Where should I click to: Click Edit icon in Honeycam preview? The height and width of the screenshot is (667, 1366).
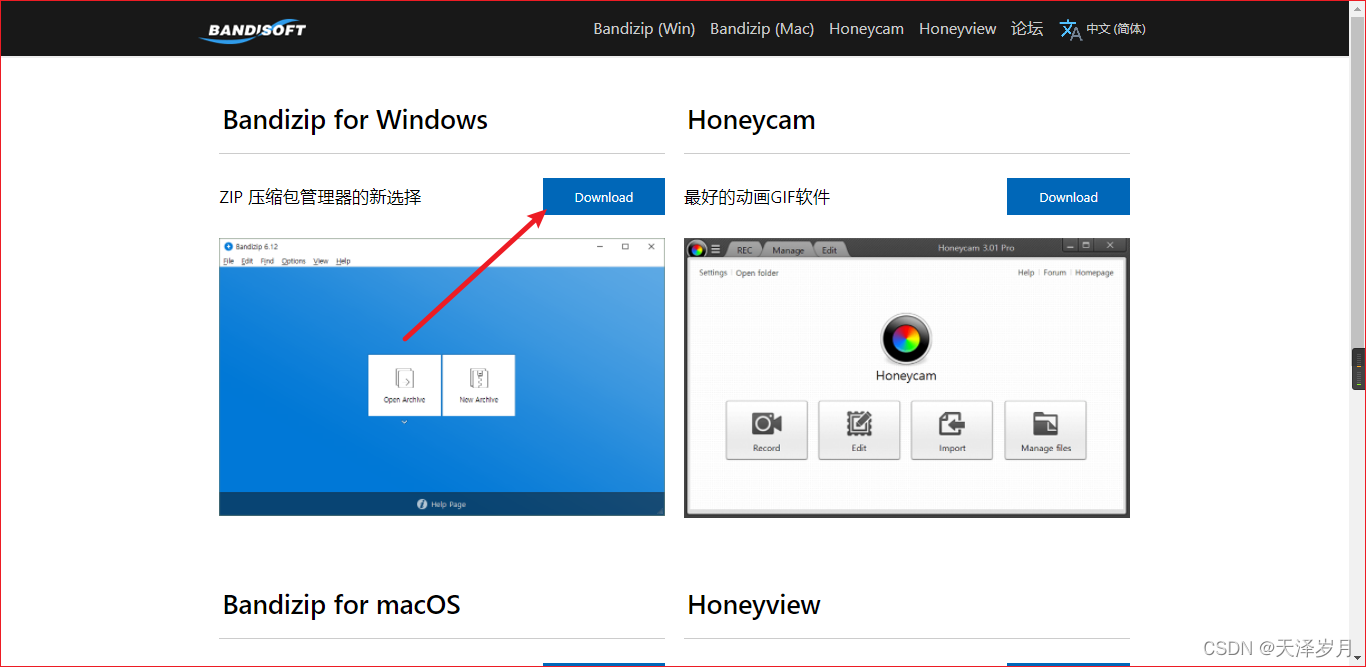pyautogui.click(x=859, y=423)
